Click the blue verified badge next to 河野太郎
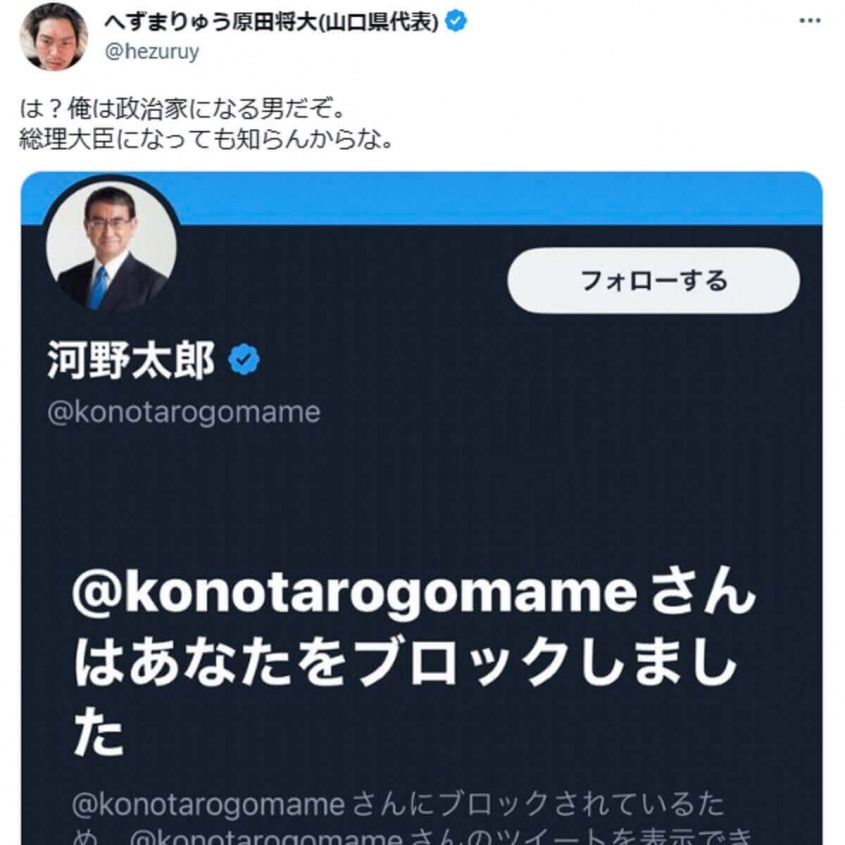 (244, 361)
